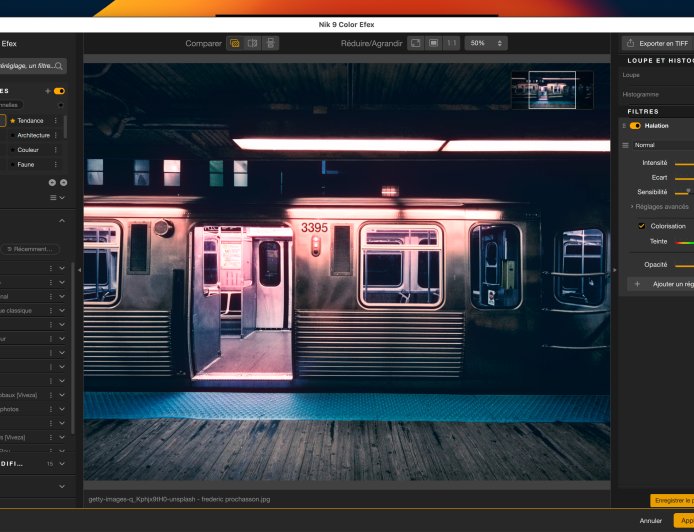Expand Réglages avancés section

(x=659, y=207)
